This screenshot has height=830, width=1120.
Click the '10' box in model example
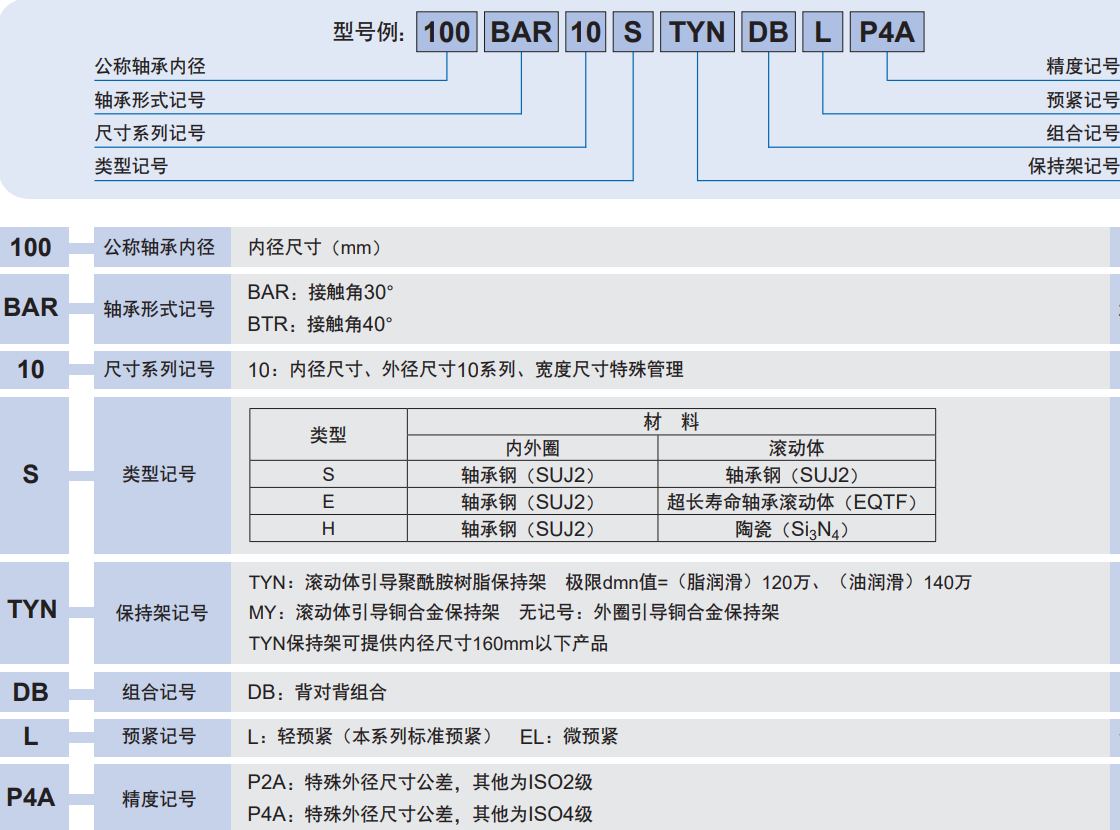click(586, 32)
